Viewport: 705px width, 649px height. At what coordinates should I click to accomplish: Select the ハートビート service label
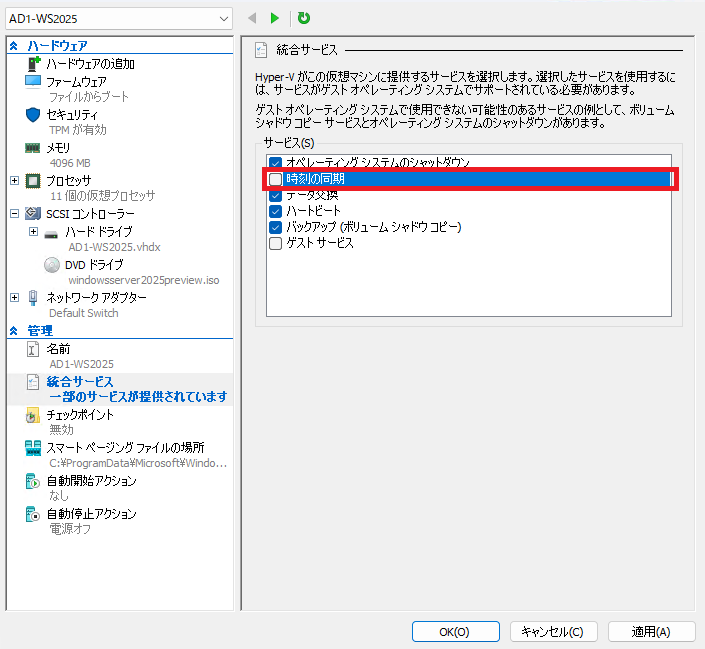(x=313, y=211)
